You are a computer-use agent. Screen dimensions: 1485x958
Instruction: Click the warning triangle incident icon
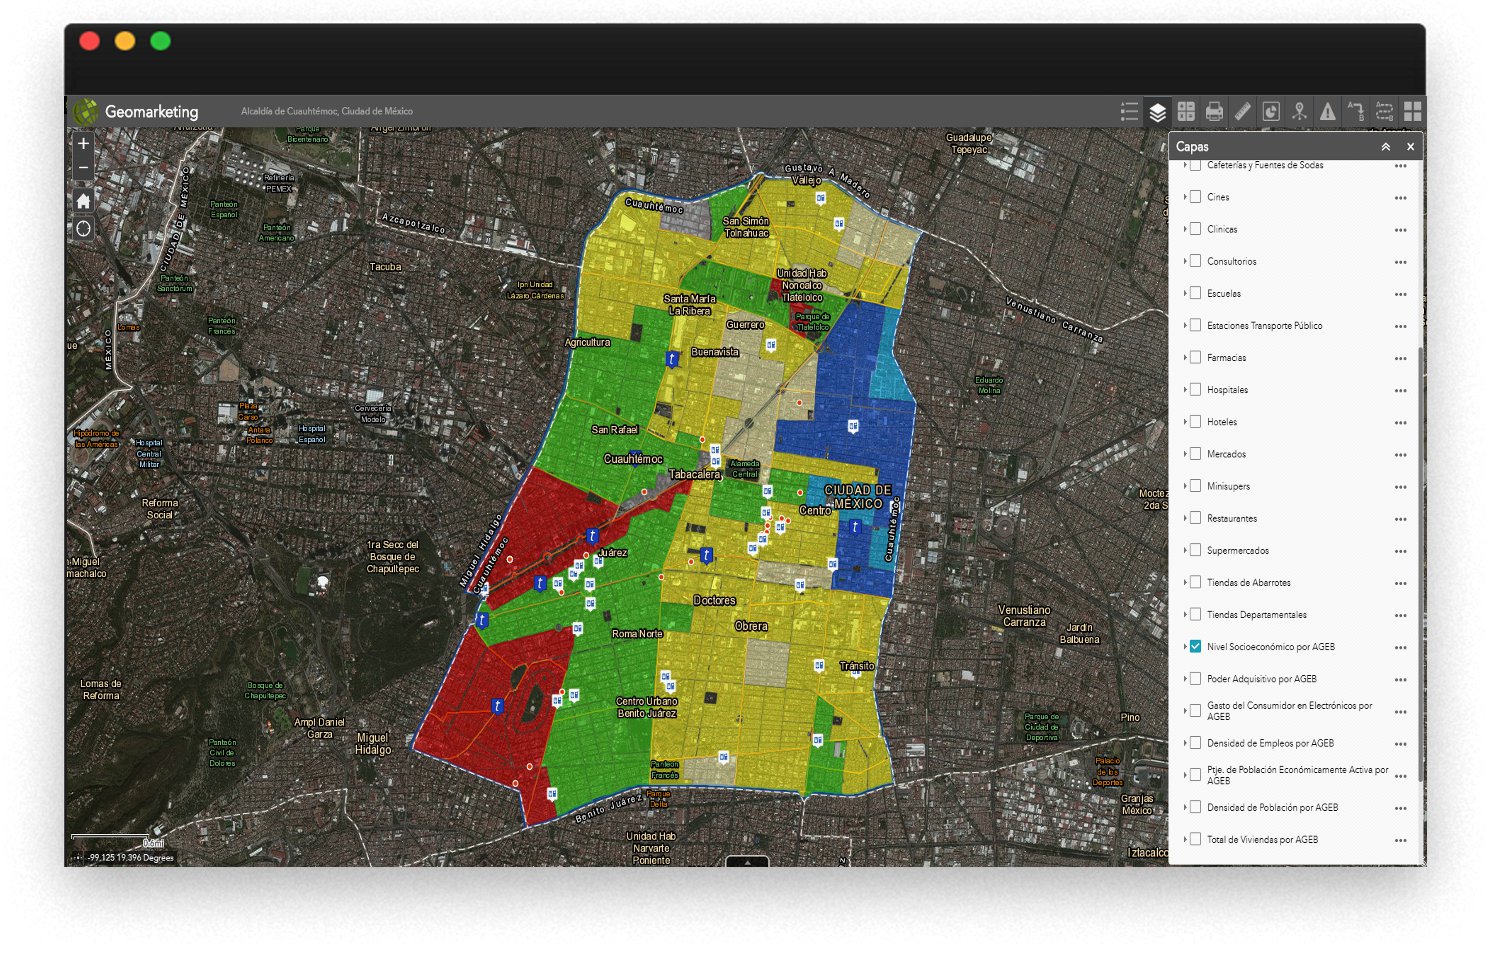coord(1327,112)
